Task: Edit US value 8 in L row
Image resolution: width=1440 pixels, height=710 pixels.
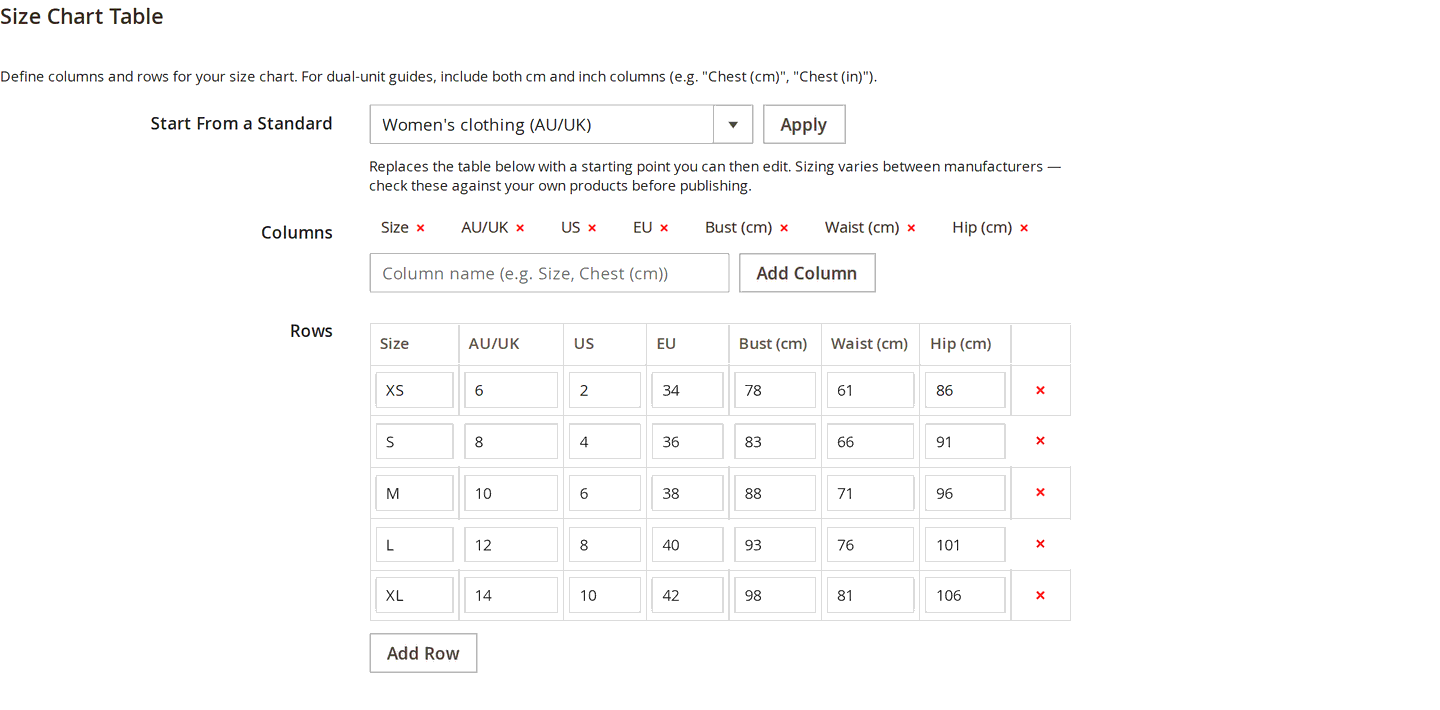Action: pyautogui.click(x=605, y=544)
